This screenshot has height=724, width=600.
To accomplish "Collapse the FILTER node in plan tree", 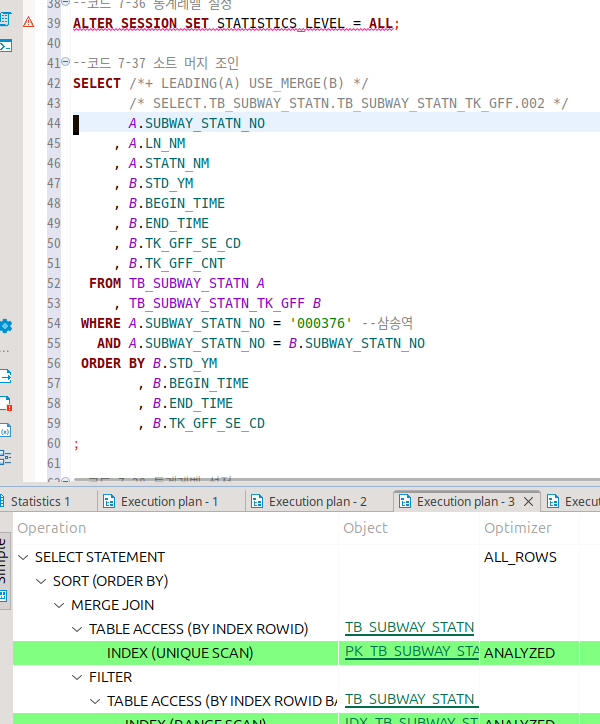I will click(x=77, y=677).
